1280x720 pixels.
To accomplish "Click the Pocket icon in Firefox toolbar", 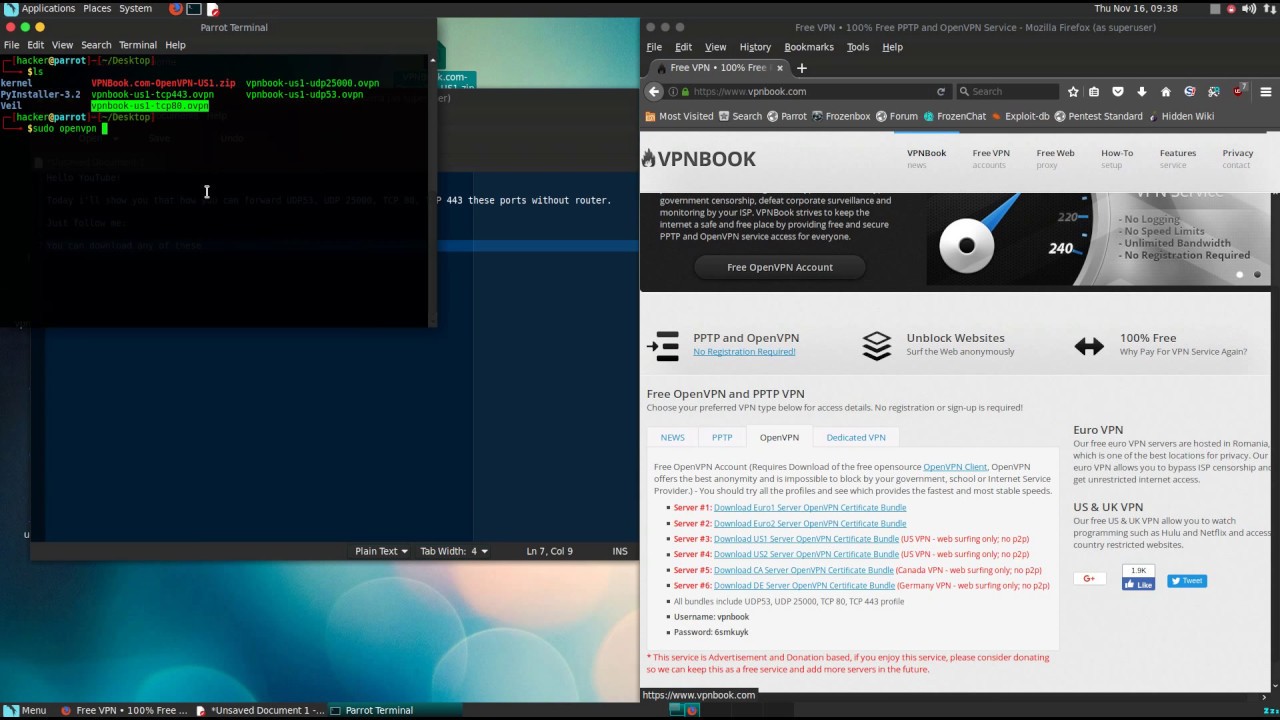I will 1118,91.
